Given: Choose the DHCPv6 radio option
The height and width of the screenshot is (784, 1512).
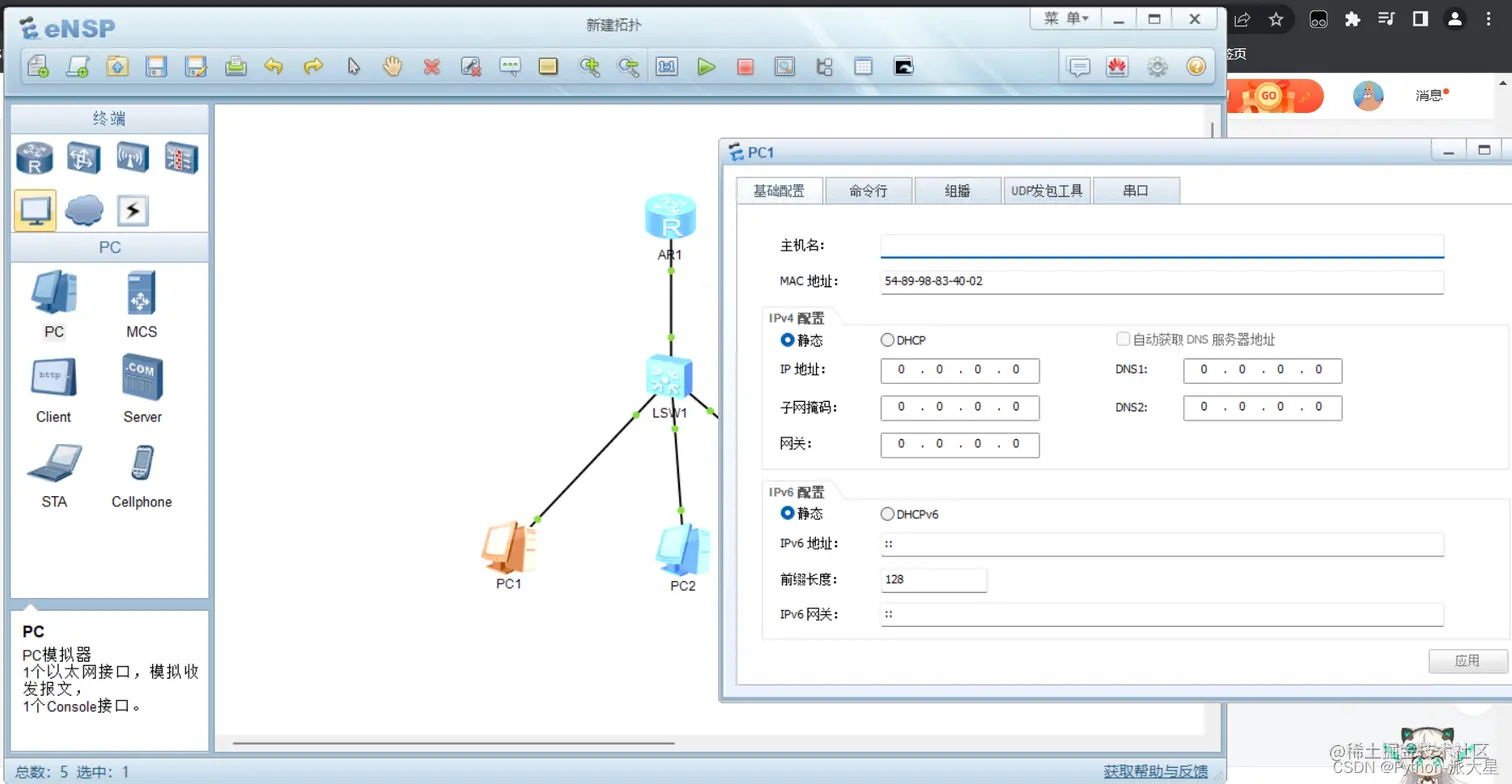Looking at the screenshot, I should coord(887,514).
